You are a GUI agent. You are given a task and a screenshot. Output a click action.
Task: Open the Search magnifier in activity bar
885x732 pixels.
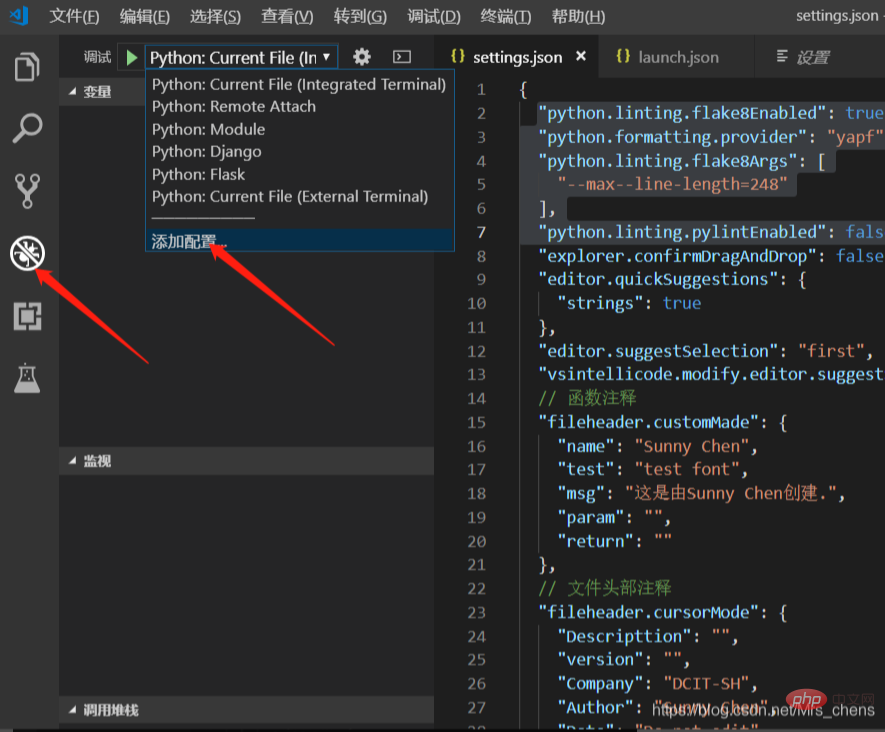(x=27, y=128)
